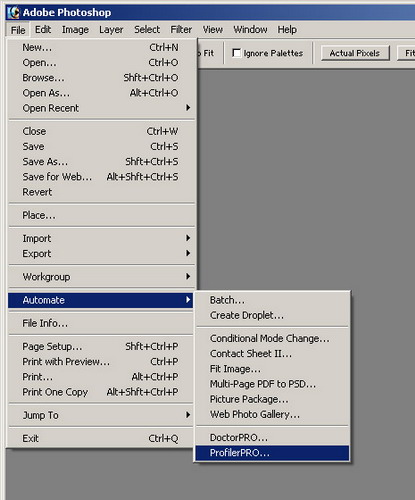Choose Print with Preview
Viewport: 415px width, 500px height.
tap(101, 362)
